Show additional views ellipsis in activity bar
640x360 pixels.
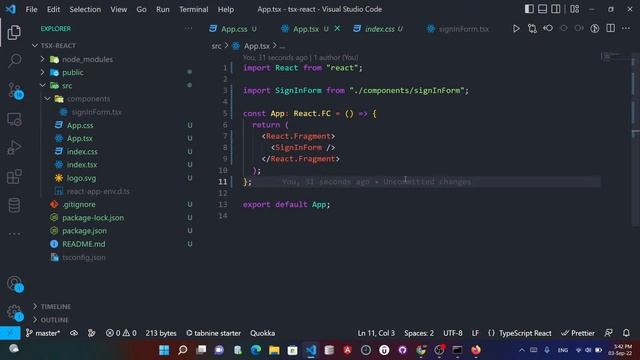point(14,234)
